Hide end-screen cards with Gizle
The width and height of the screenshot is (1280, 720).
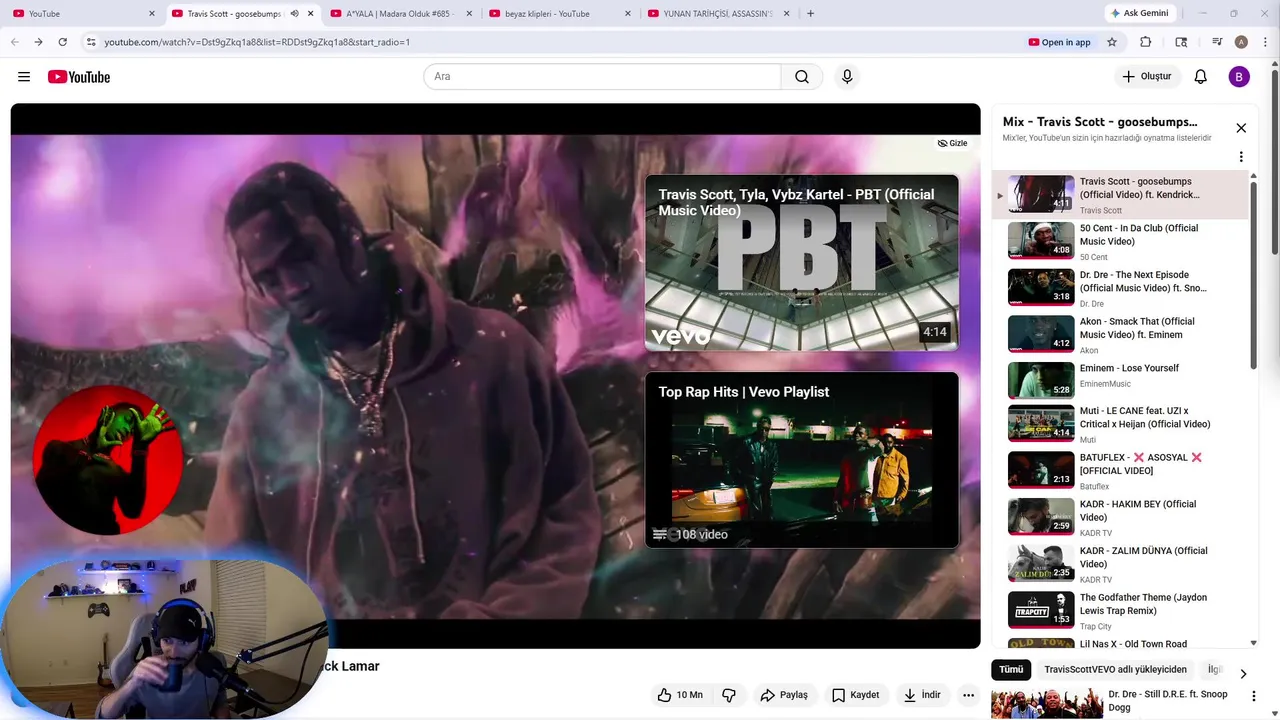coord(952,143)
